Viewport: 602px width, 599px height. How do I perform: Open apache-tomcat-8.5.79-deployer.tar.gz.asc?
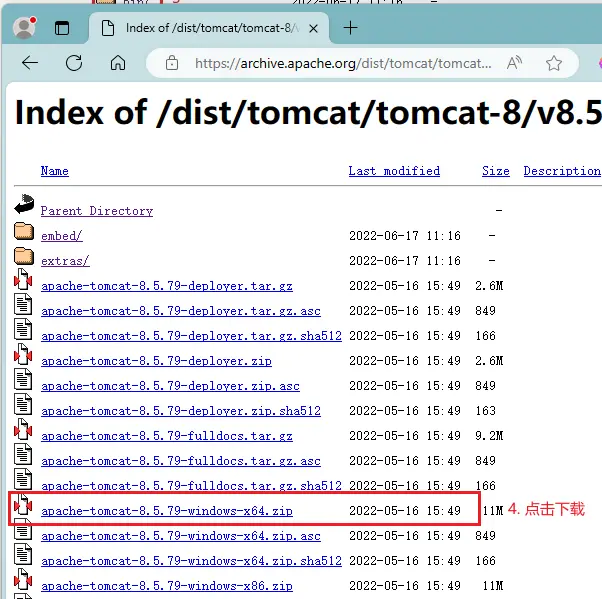181,311
